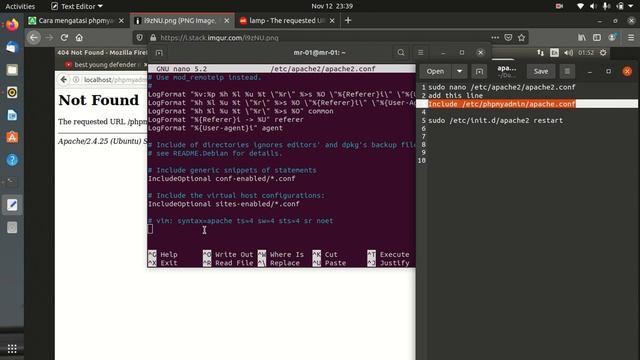Click IncludeOptional conf-enabled line in nano
The height and width of the screenshot is (360, 640).
click(x=222, y=179)
